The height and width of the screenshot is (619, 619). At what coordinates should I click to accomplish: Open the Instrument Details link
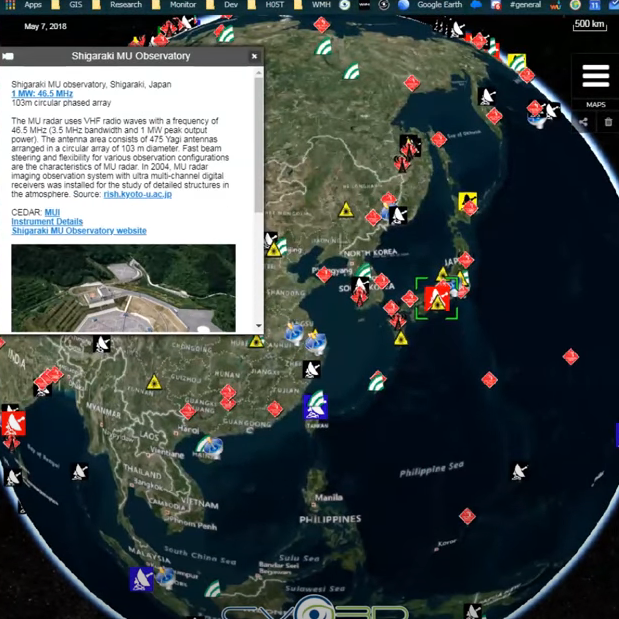pos(47,221)
